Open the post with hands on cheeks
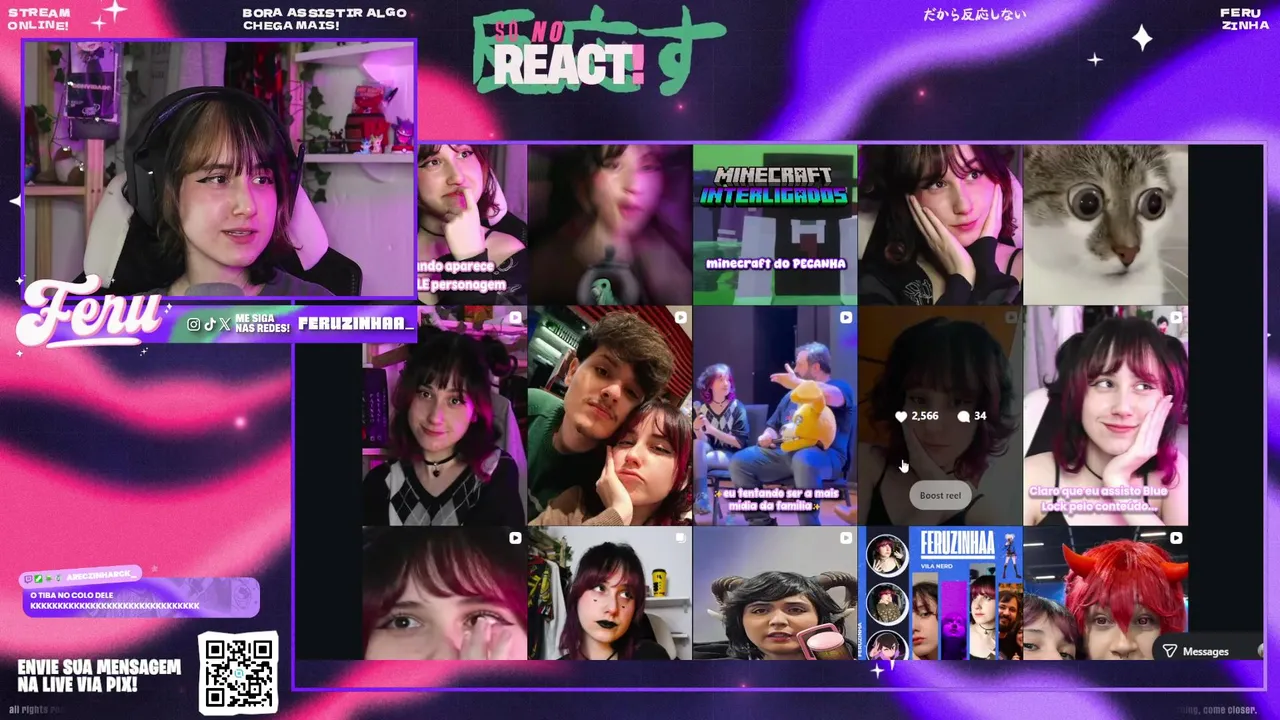Screen dimensions: 1280x720 (940, 224)
